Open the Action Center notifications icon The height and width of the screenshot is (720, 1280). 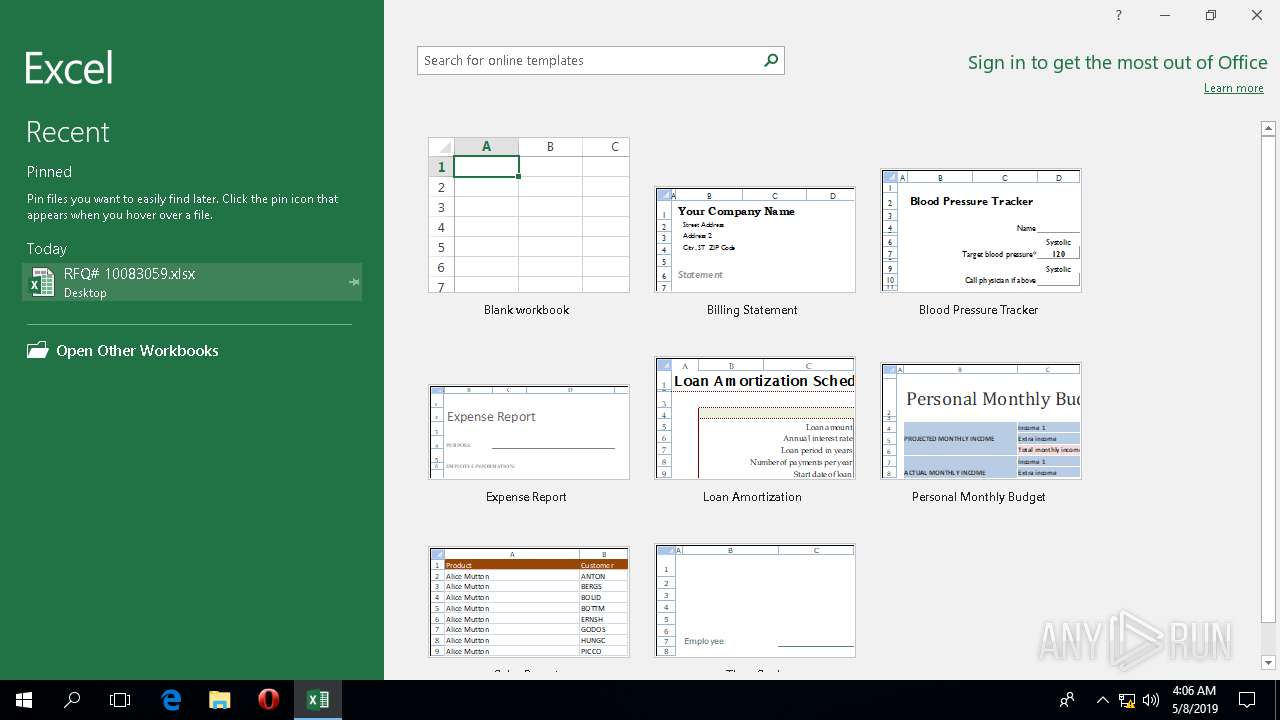coord(1247,700)
